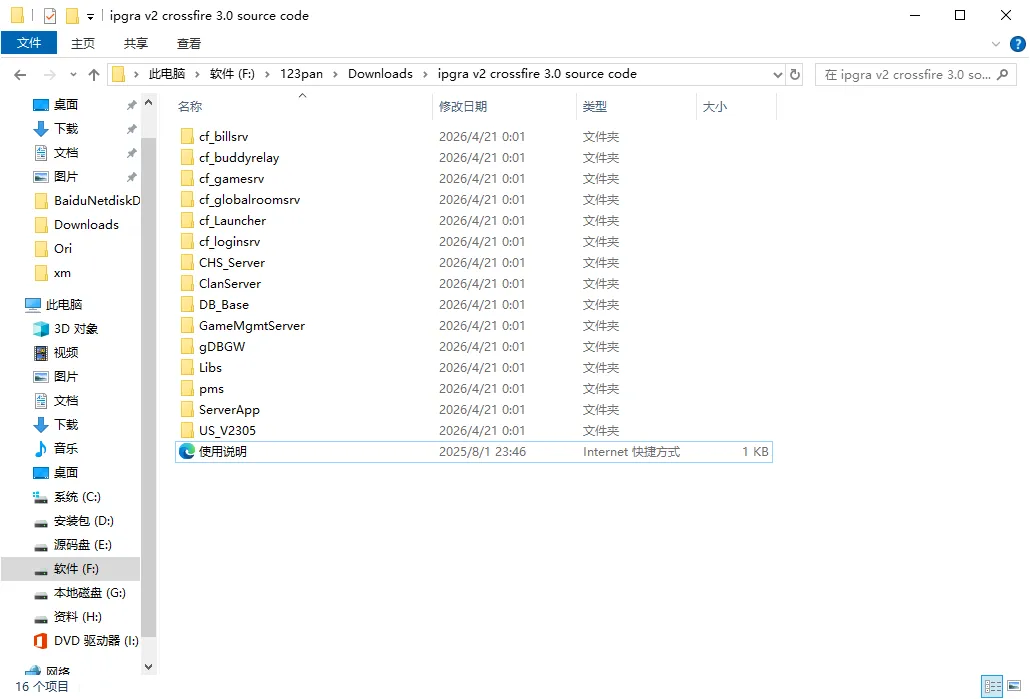
Task: Navigate up one folder level with the up arrow
Action: [x=93, y=73]
